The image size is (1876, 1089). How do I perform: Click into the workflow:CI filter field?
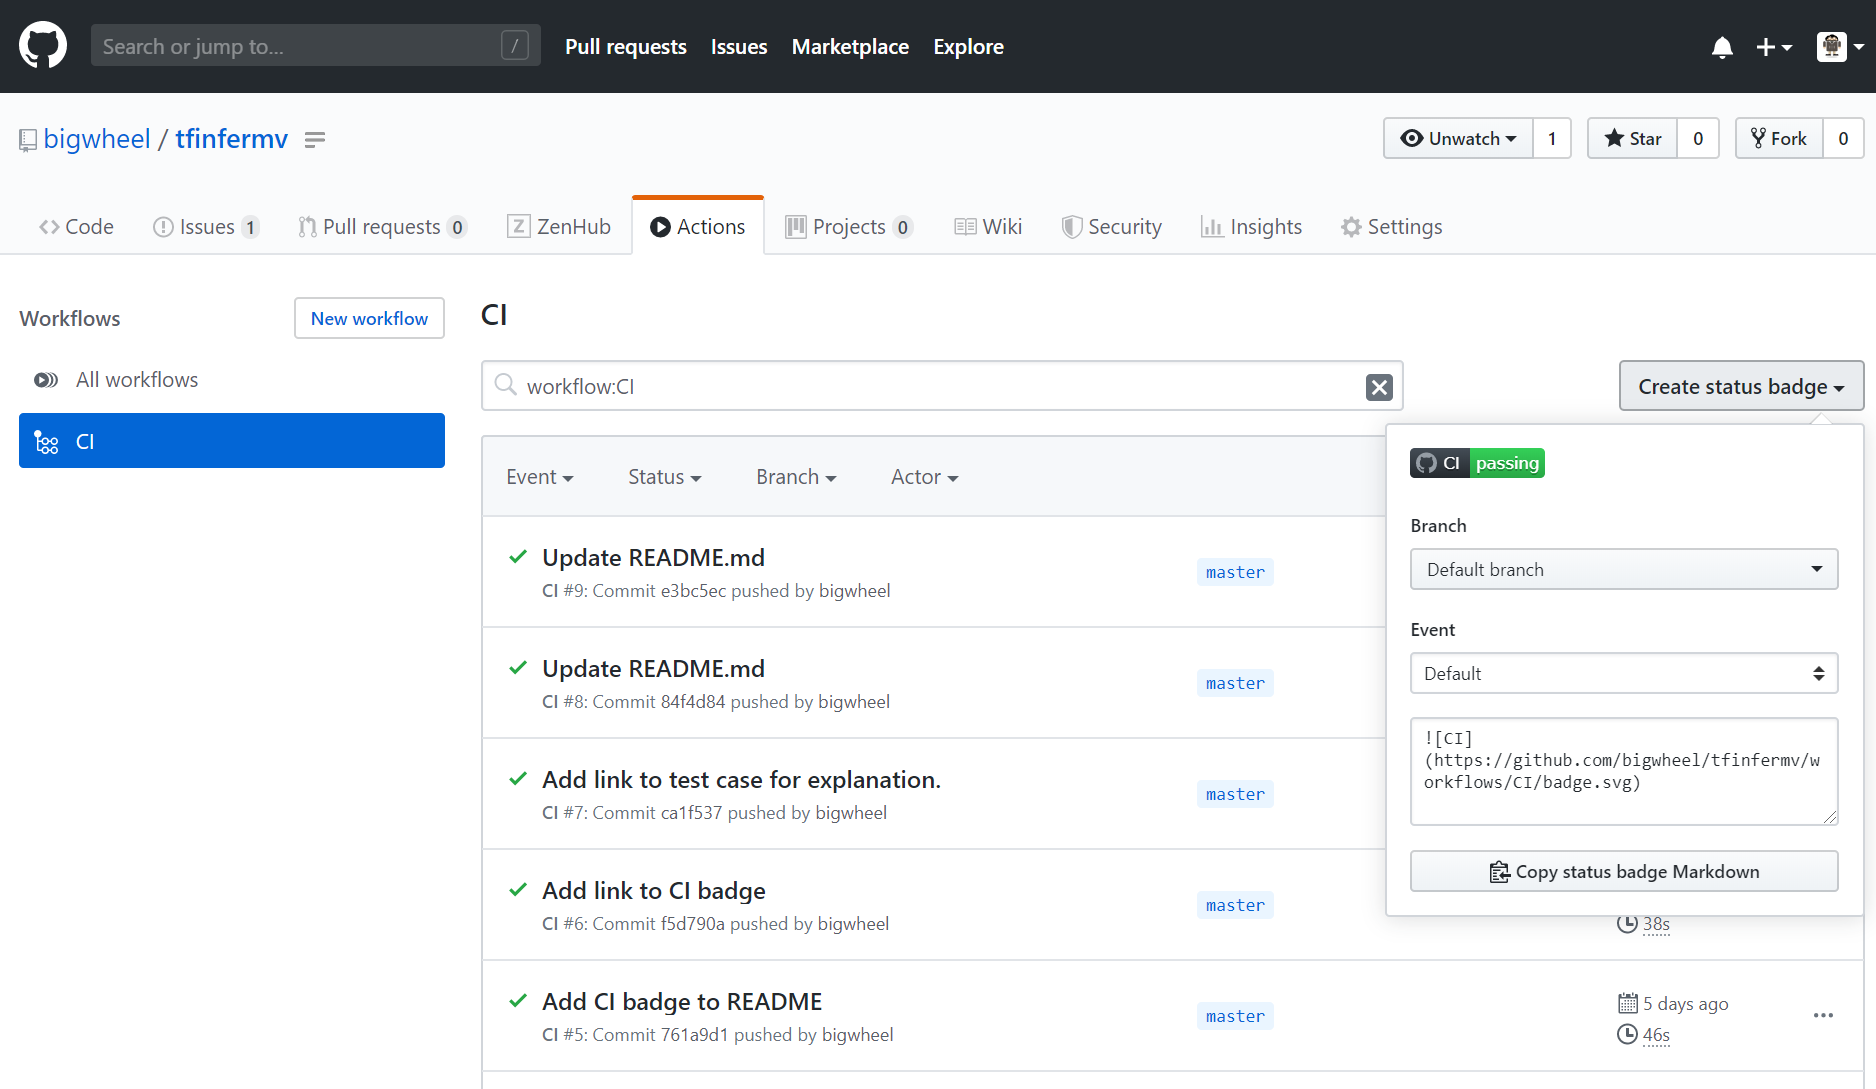pos(942,386)
